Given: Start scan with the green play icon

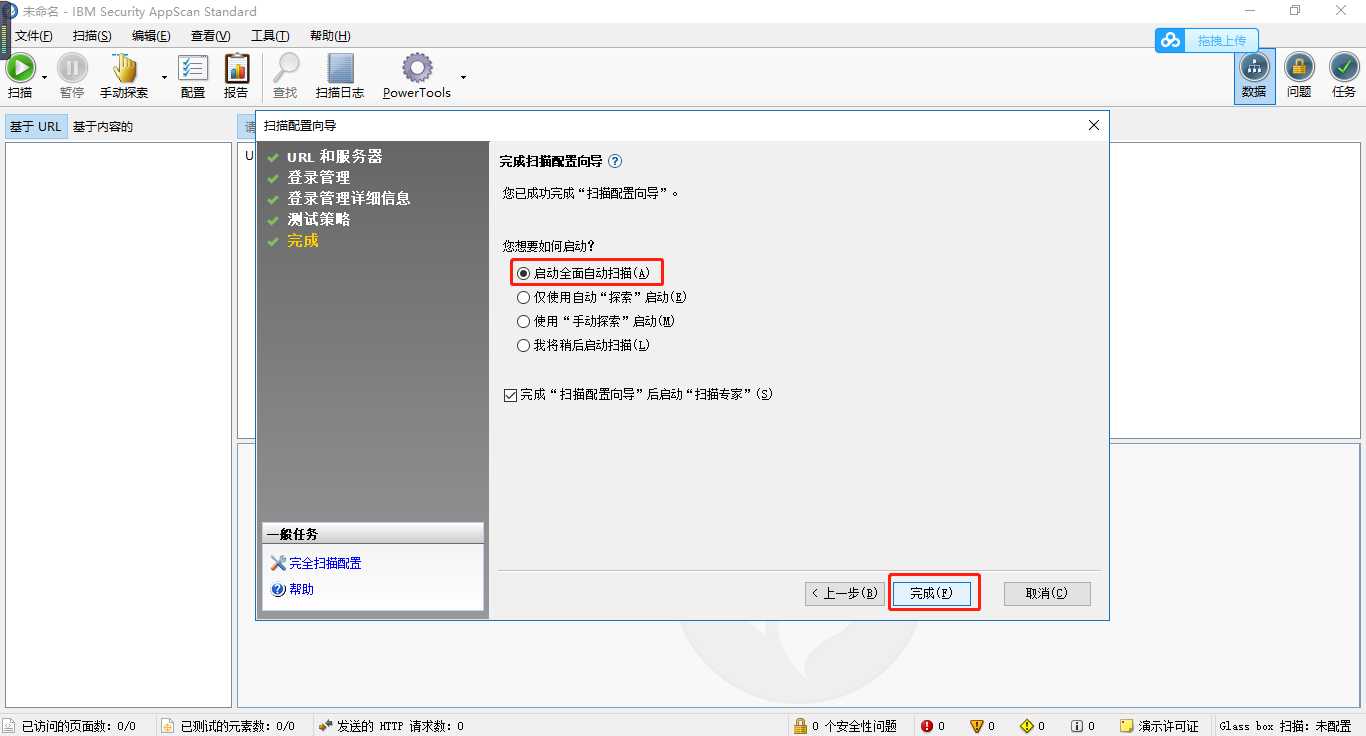Looking at the screenshot, I should click(20, 68).
